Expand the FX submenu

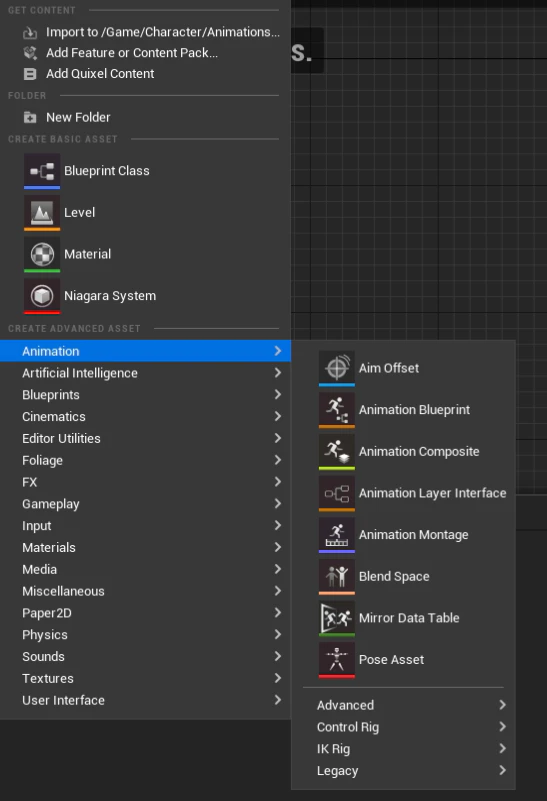click(x=146, y=482)
